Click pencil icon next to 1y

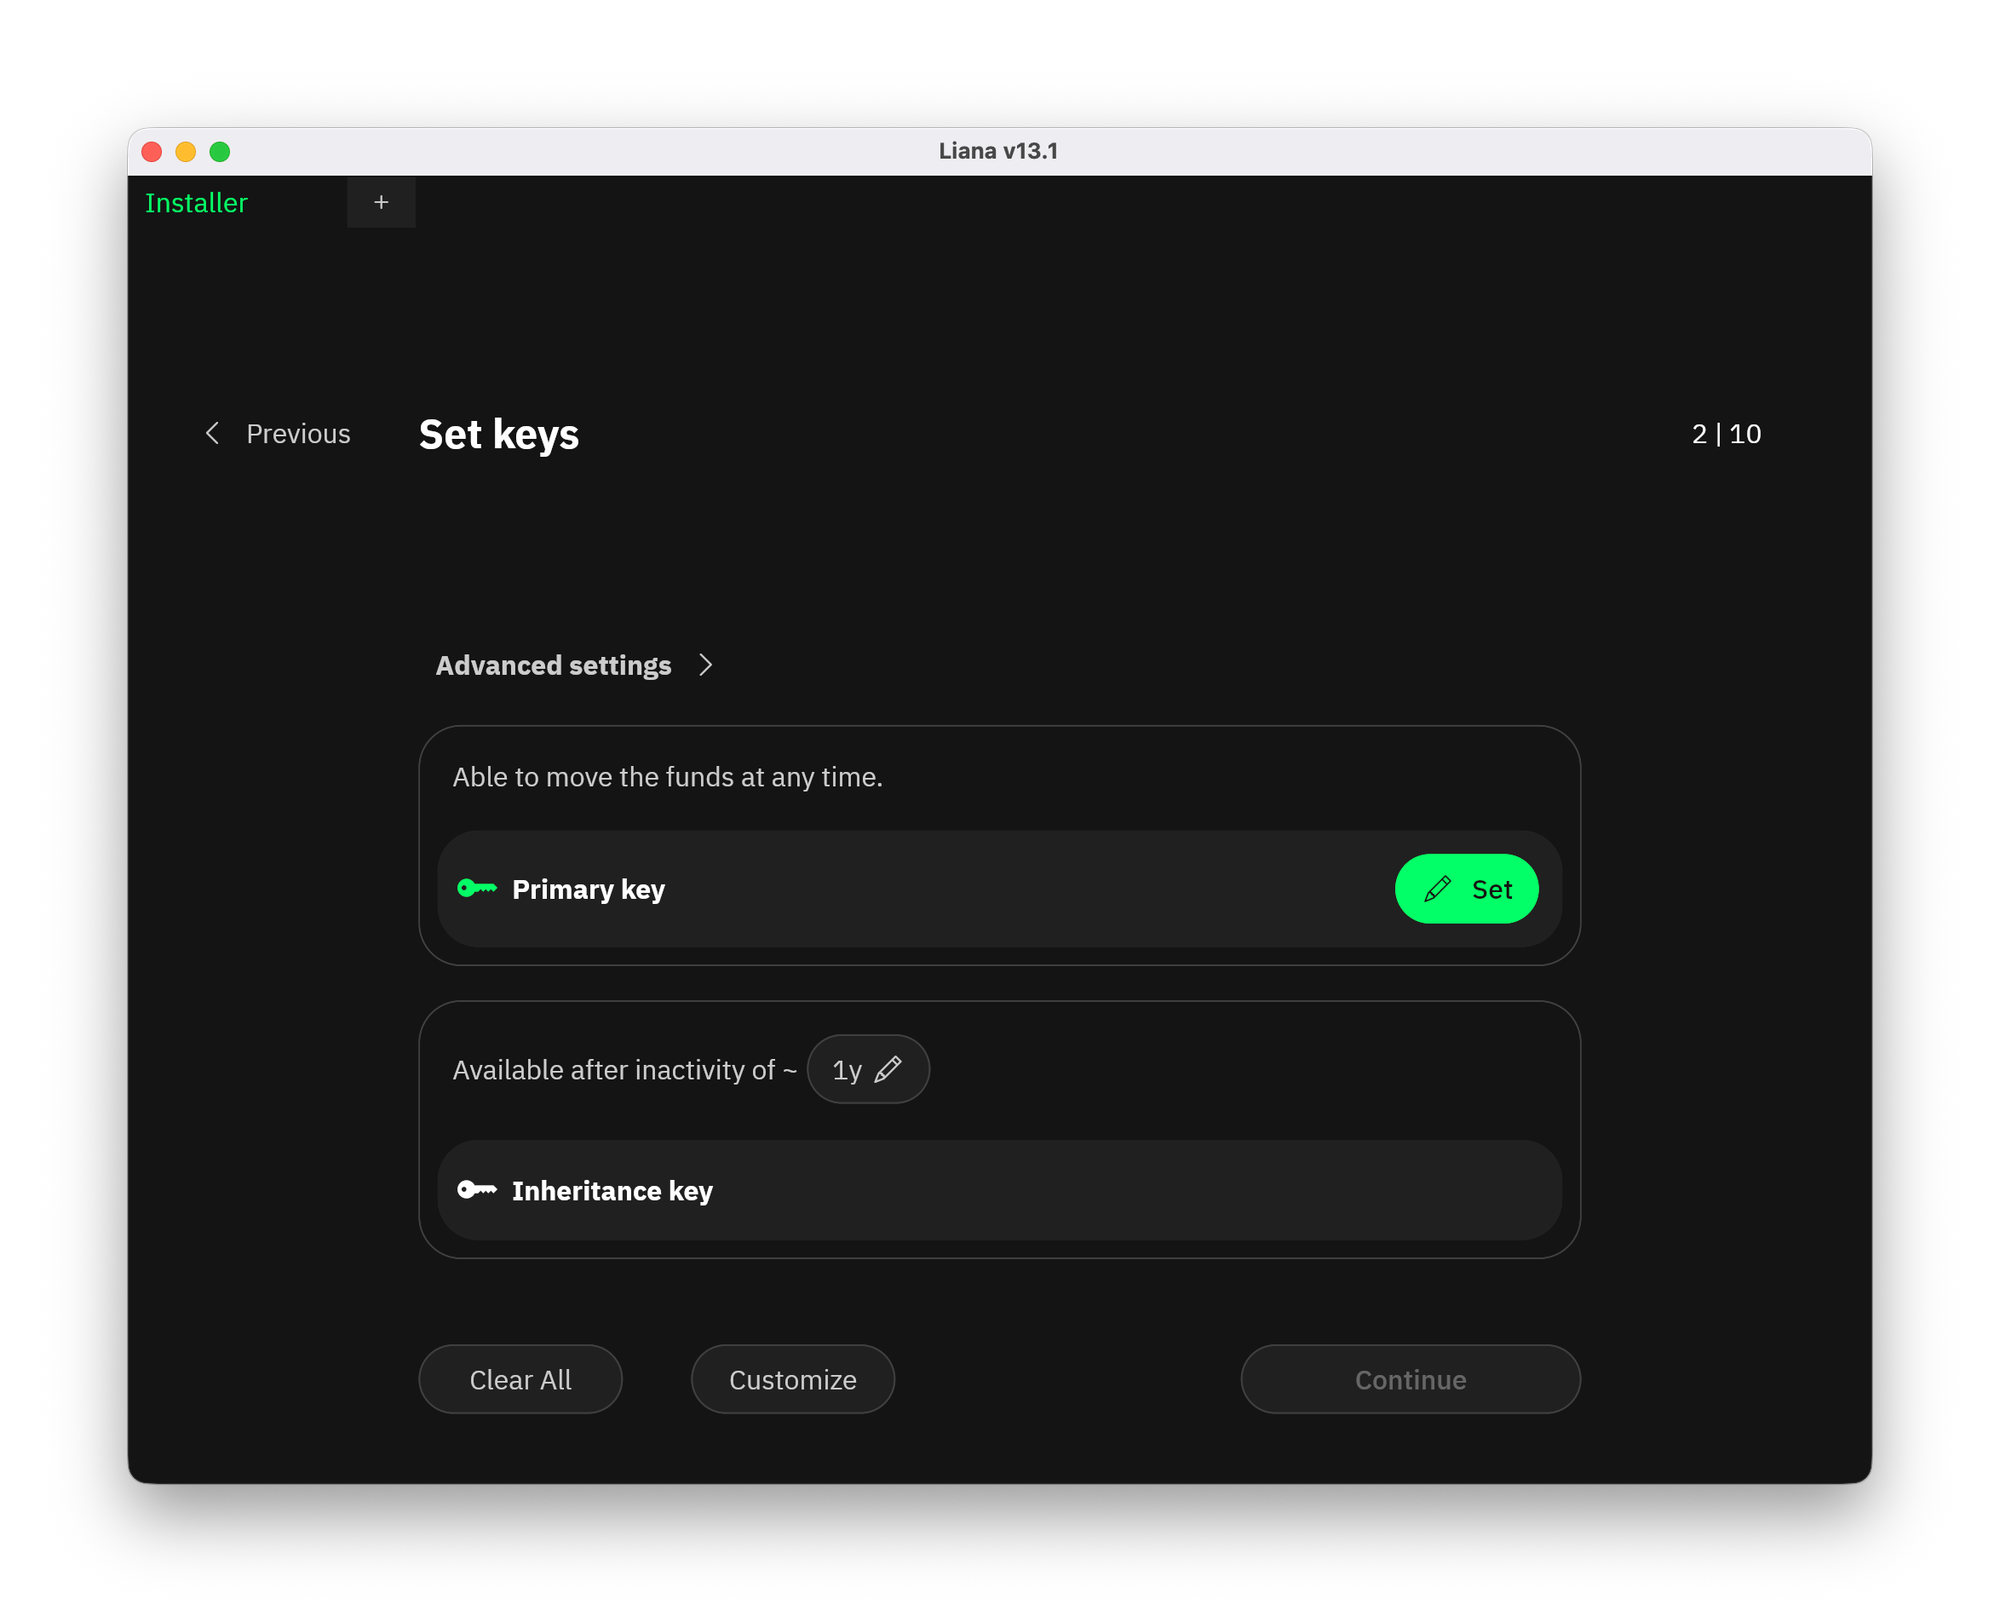tap(887, 1069)
